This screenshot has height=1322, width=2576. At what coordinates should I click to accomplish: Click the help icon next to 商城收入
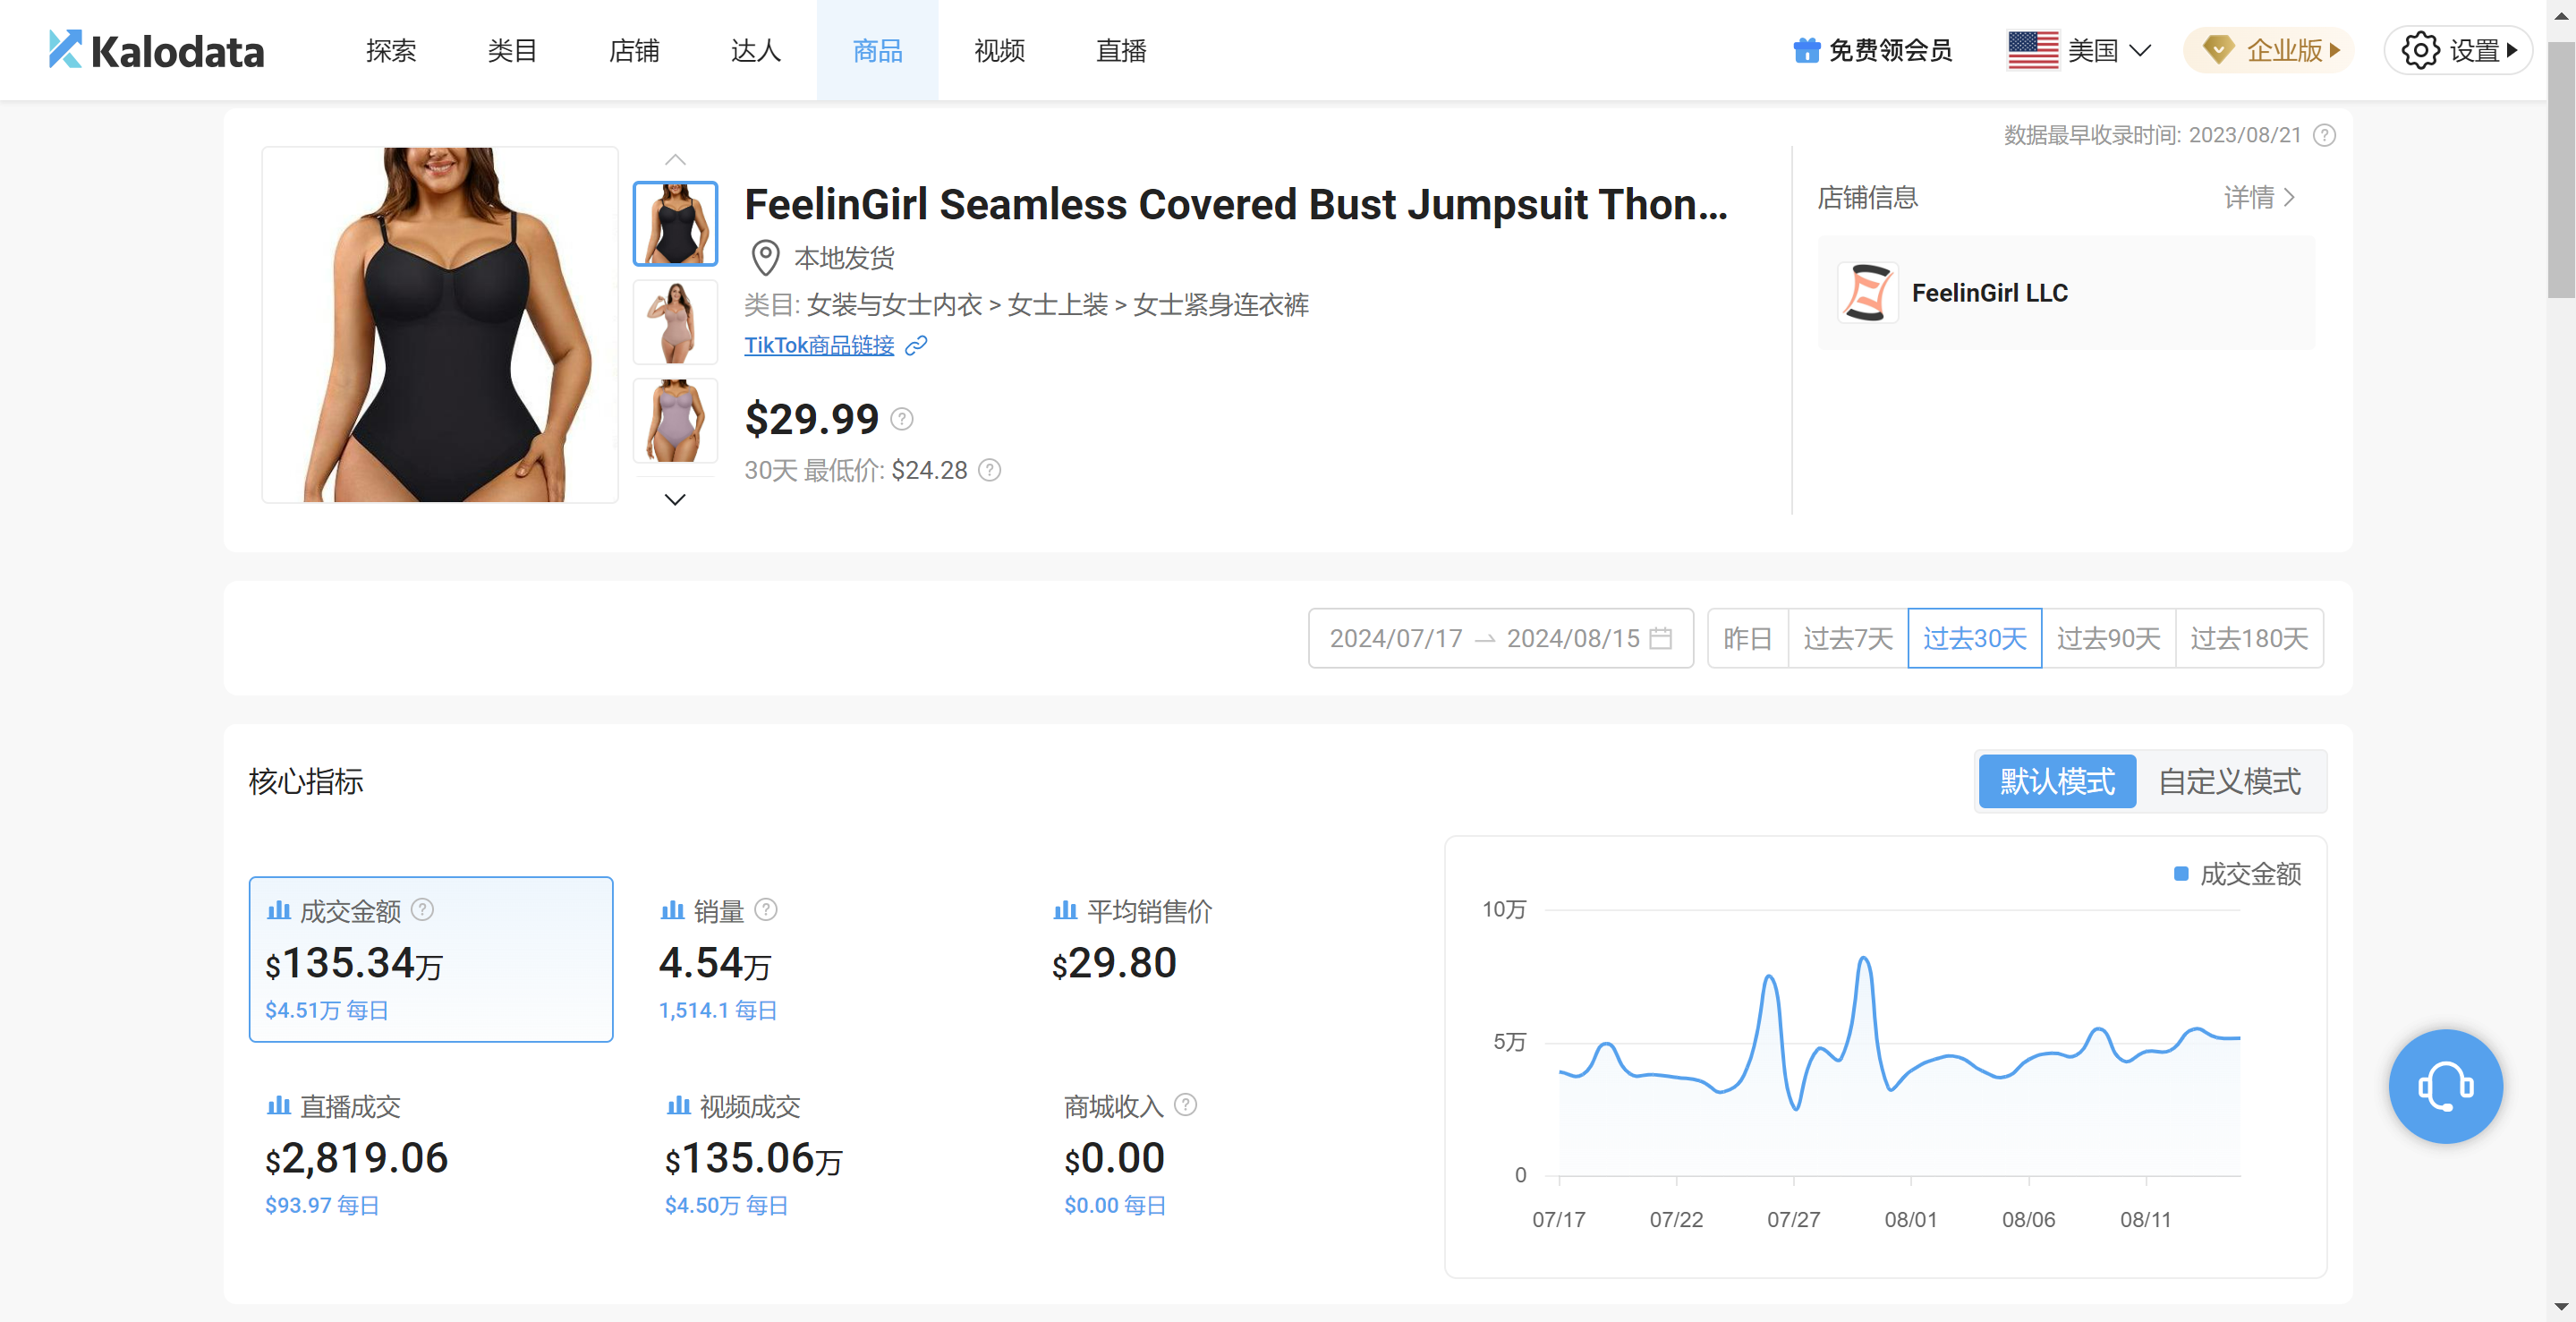[1185, 1105]
